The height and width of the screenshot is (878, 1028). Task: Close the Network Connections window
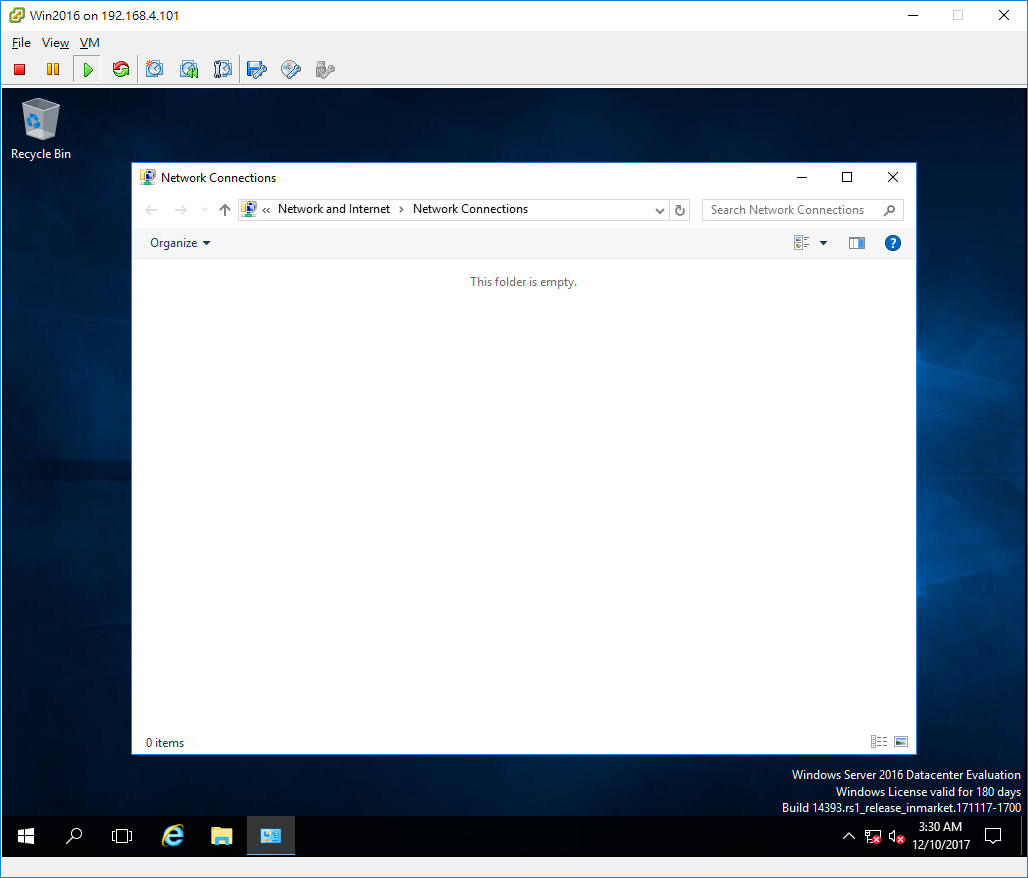(x=893, y=178)
